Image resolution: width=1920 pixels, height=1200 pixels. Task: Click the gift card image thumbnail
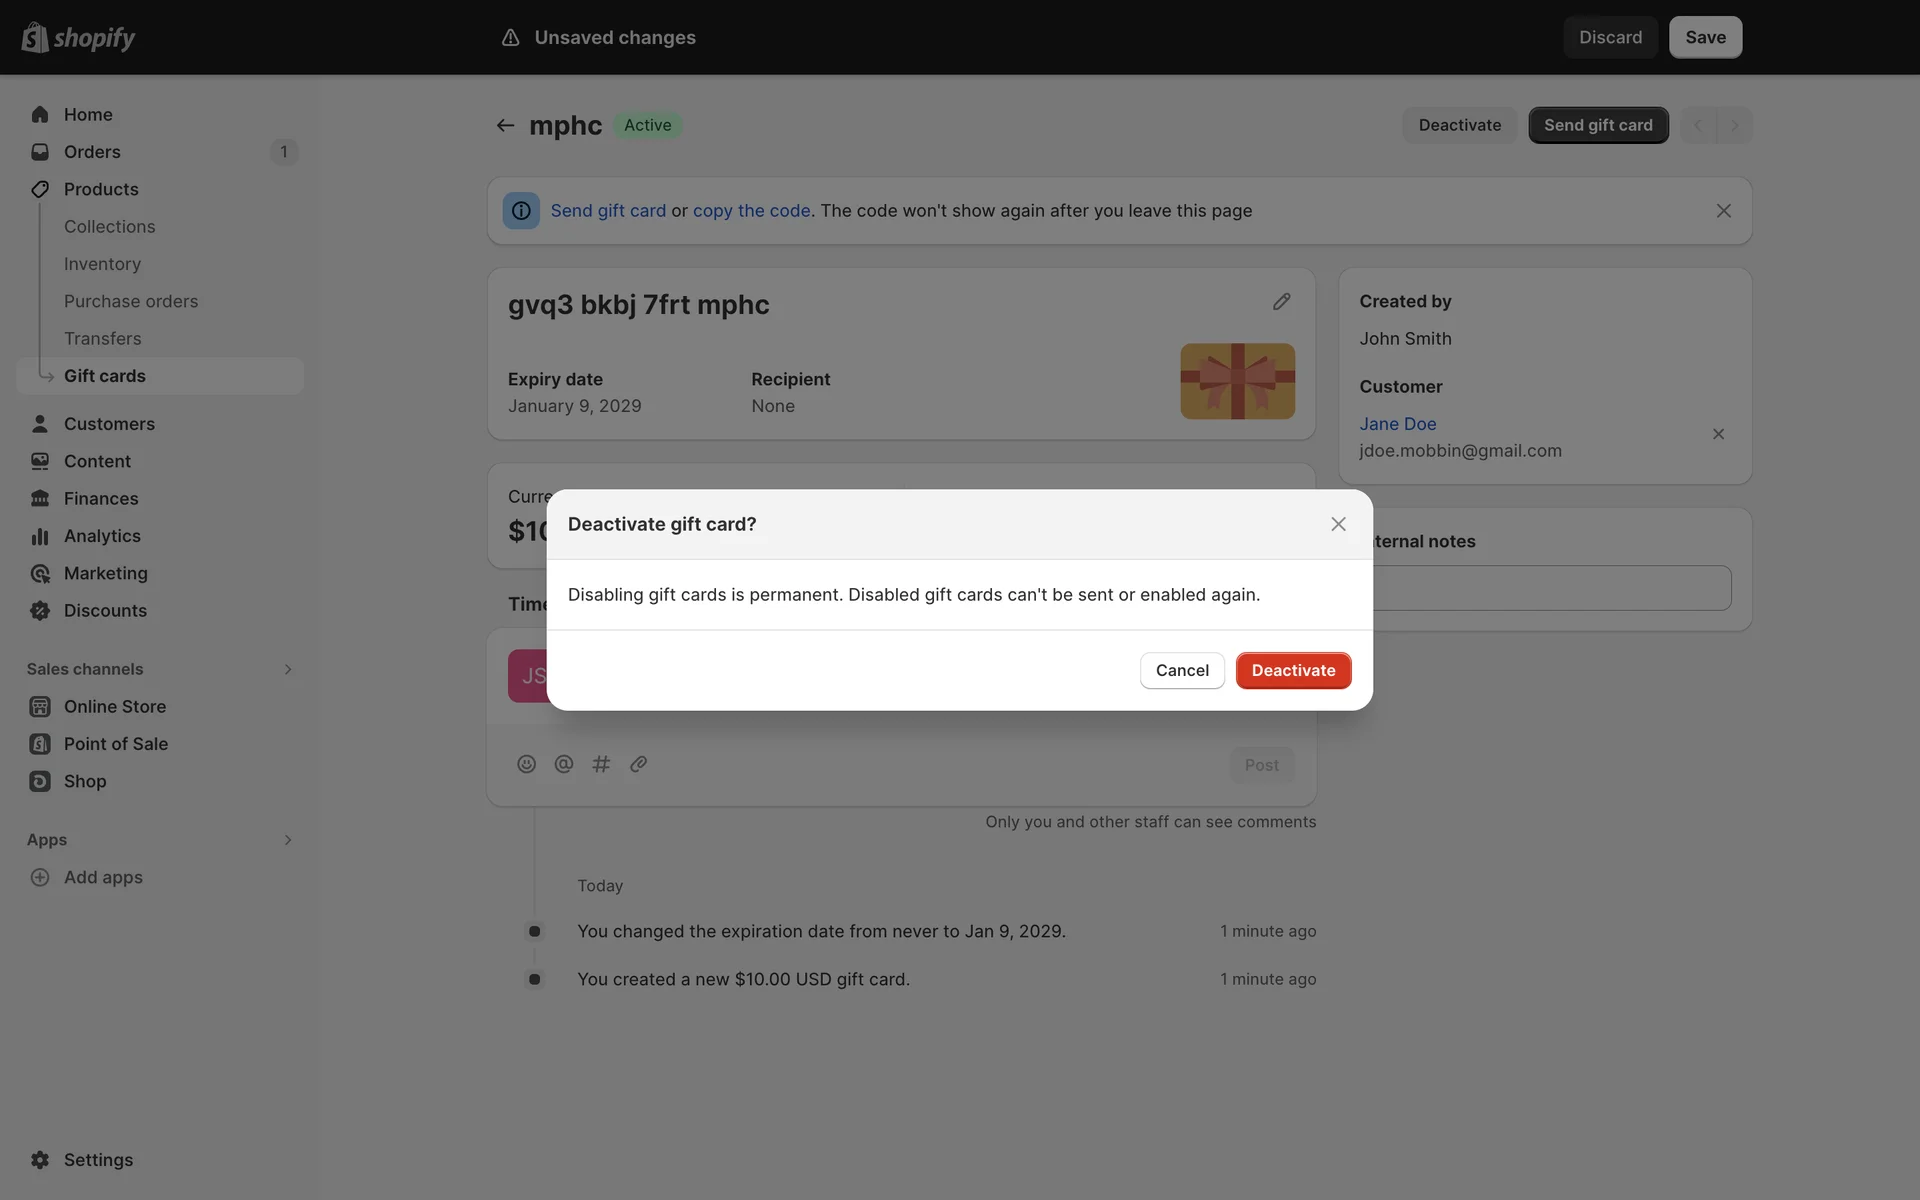[x=1237, y=381]
